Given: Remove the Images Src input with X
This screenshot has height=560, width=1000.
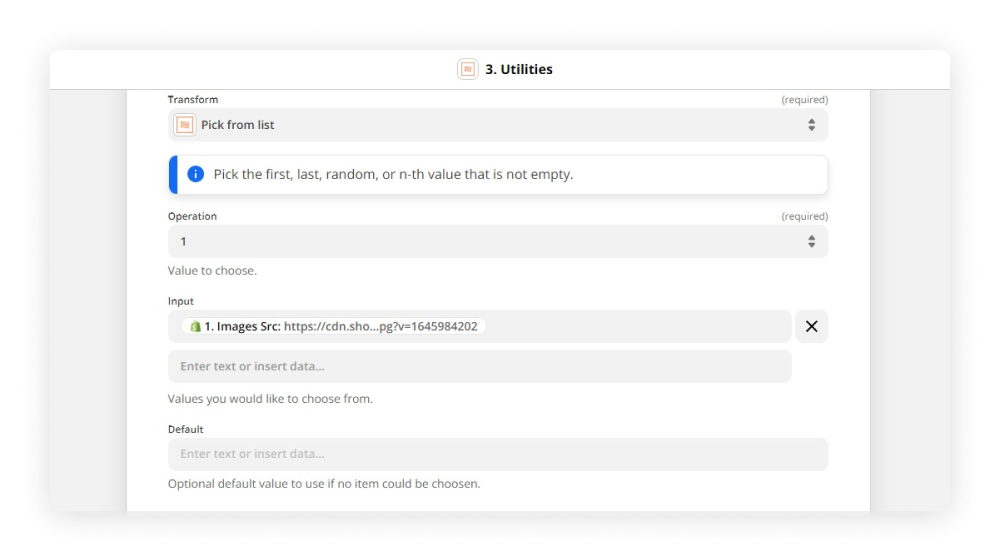Looking at the screenshot, I should coord(811,327).
